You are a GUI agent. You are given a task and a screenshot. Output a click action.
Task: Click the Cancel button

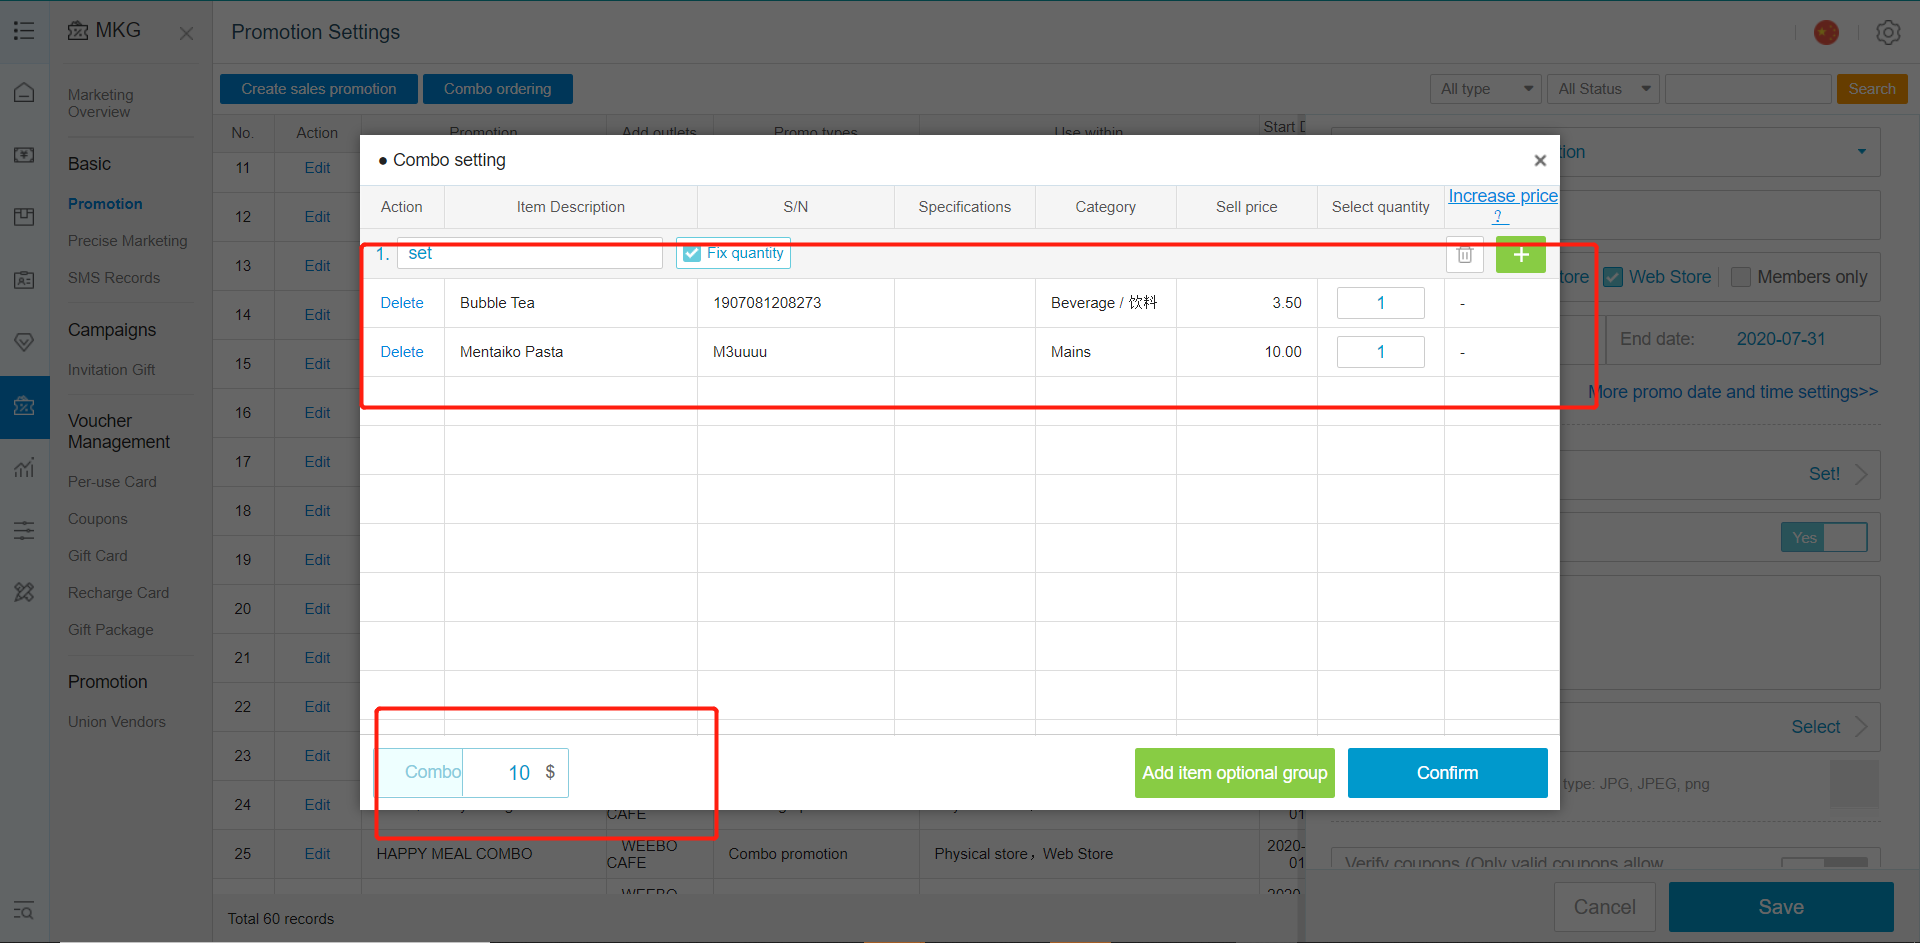click(x=1604, y=907)
